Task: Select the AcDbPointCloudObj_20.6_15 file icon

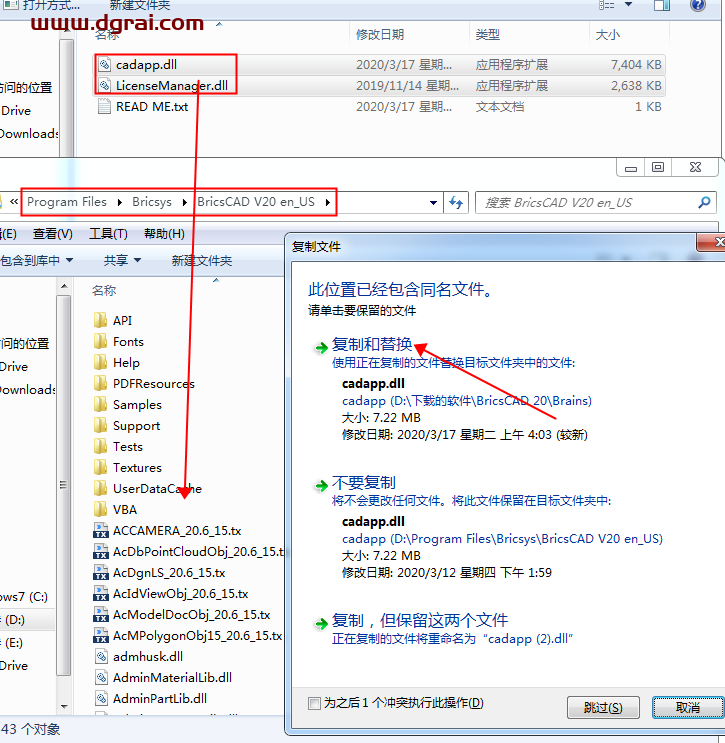Action: tap(100, 551)
